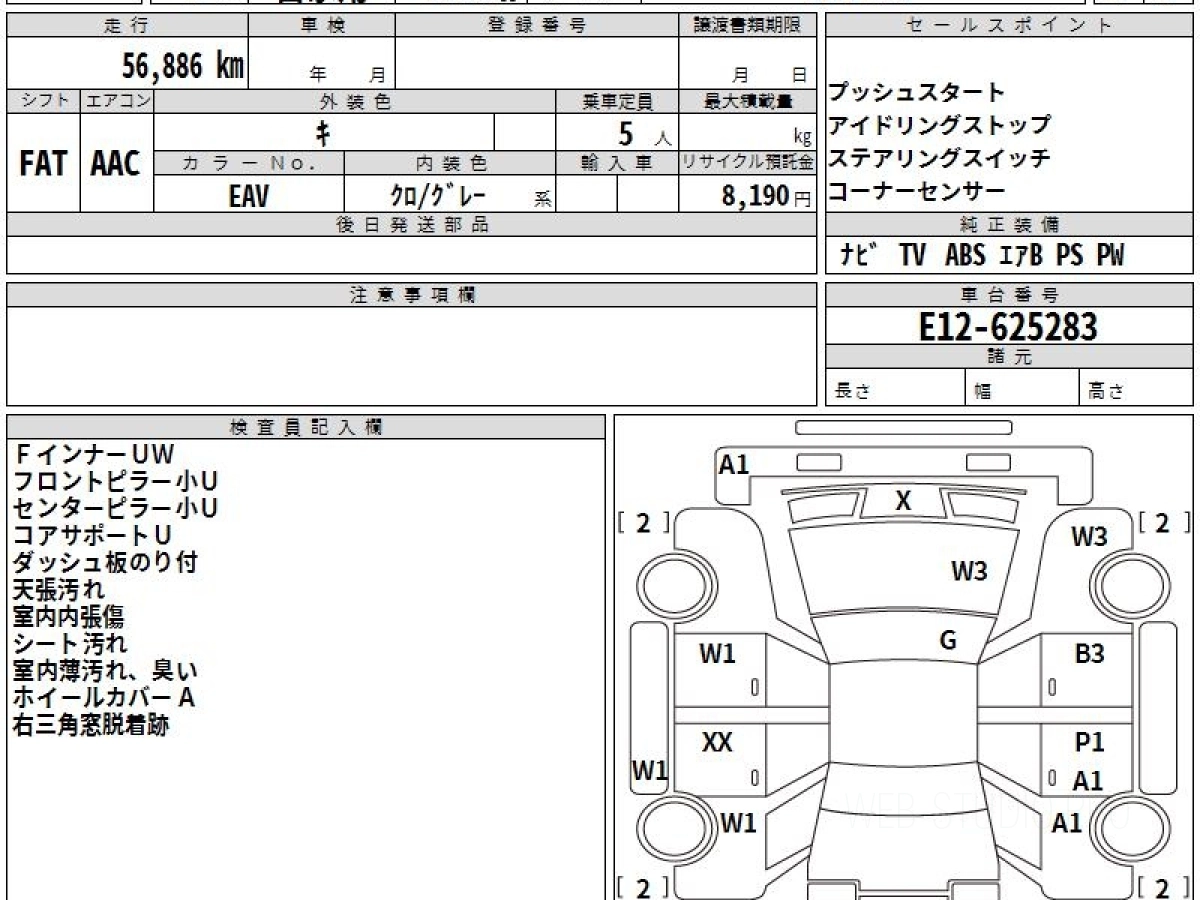Select the 純正装備 header
Screen dimensions: 1200x900
pos(1010,225)
